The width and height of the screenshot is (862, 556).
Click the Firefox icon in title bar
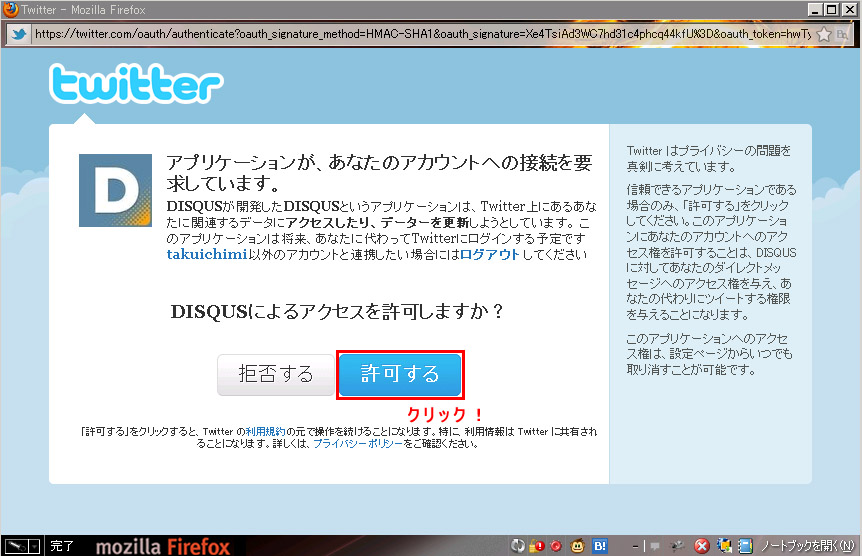10,9
